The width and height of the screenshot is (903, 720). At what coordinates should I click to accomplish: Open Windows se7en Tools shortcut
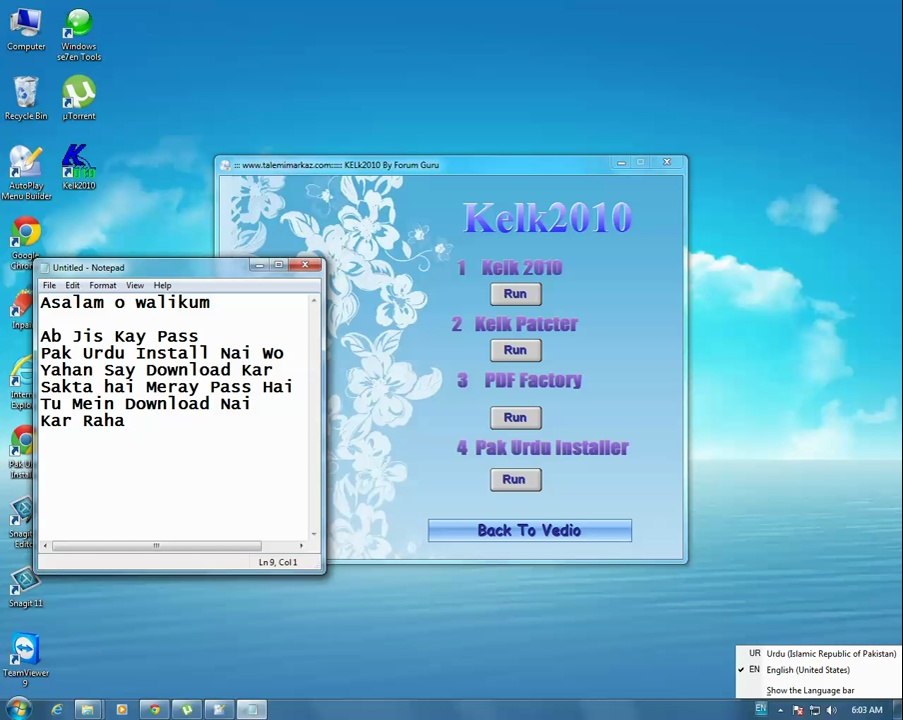[79, 35]
